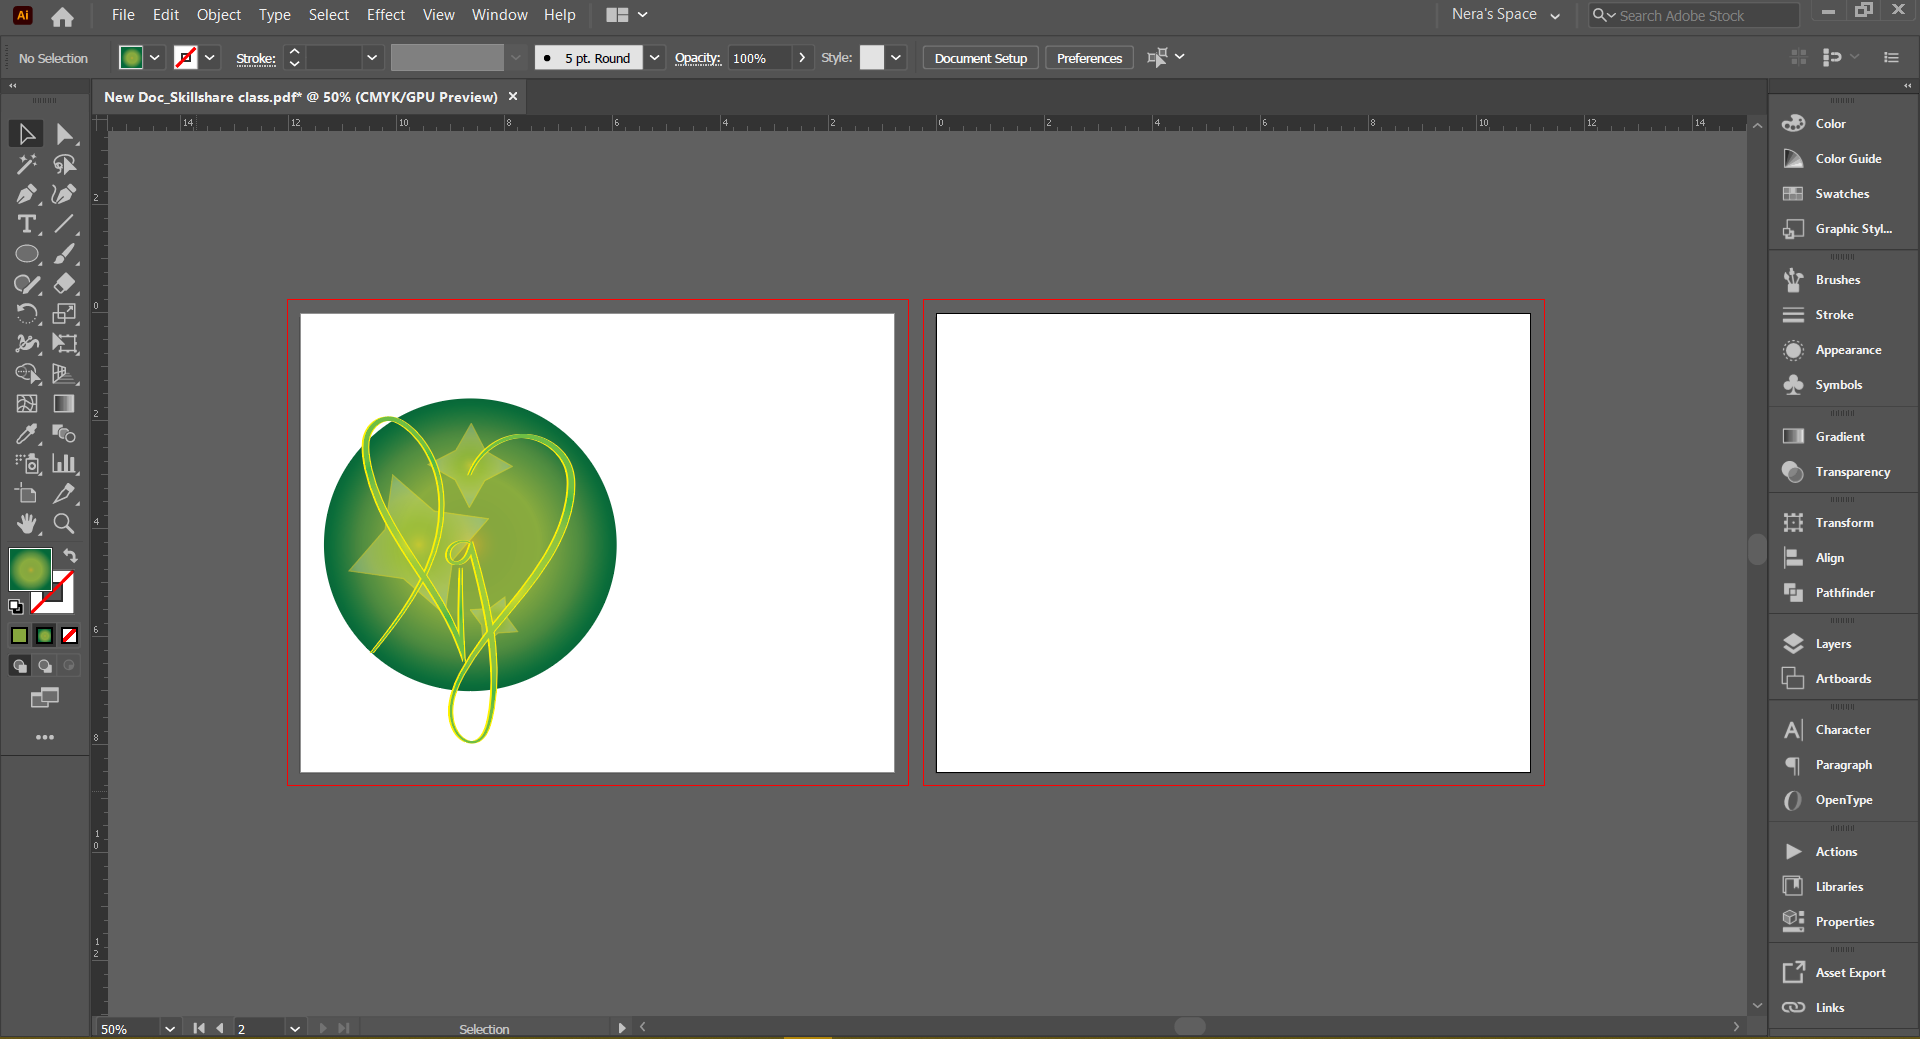Screen dimensions: 1920x1039
Task: Click the Document Setup button
Action: coord(981,58)
